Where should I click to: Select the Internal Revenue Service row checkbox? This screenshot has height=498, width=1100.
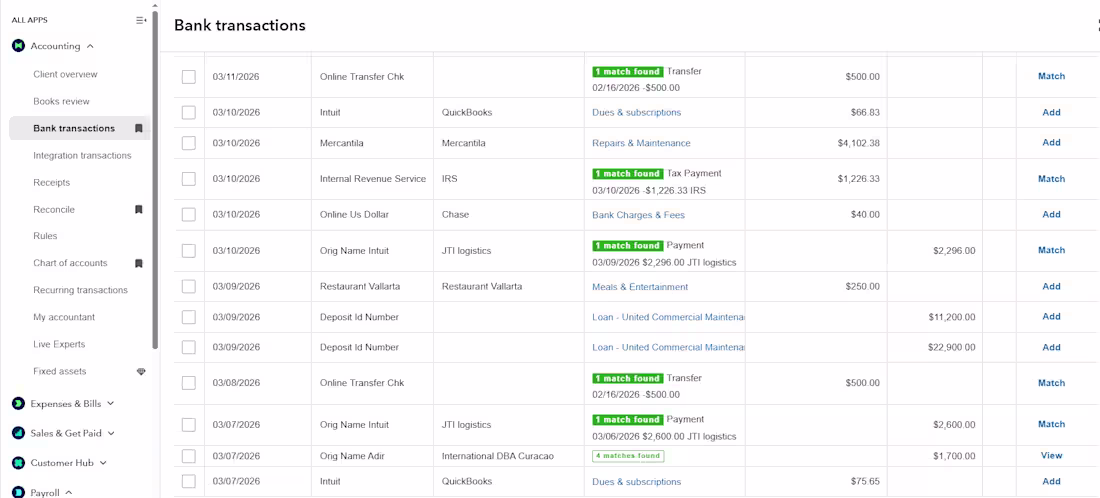pyautogui.click(x=189, y=179)
